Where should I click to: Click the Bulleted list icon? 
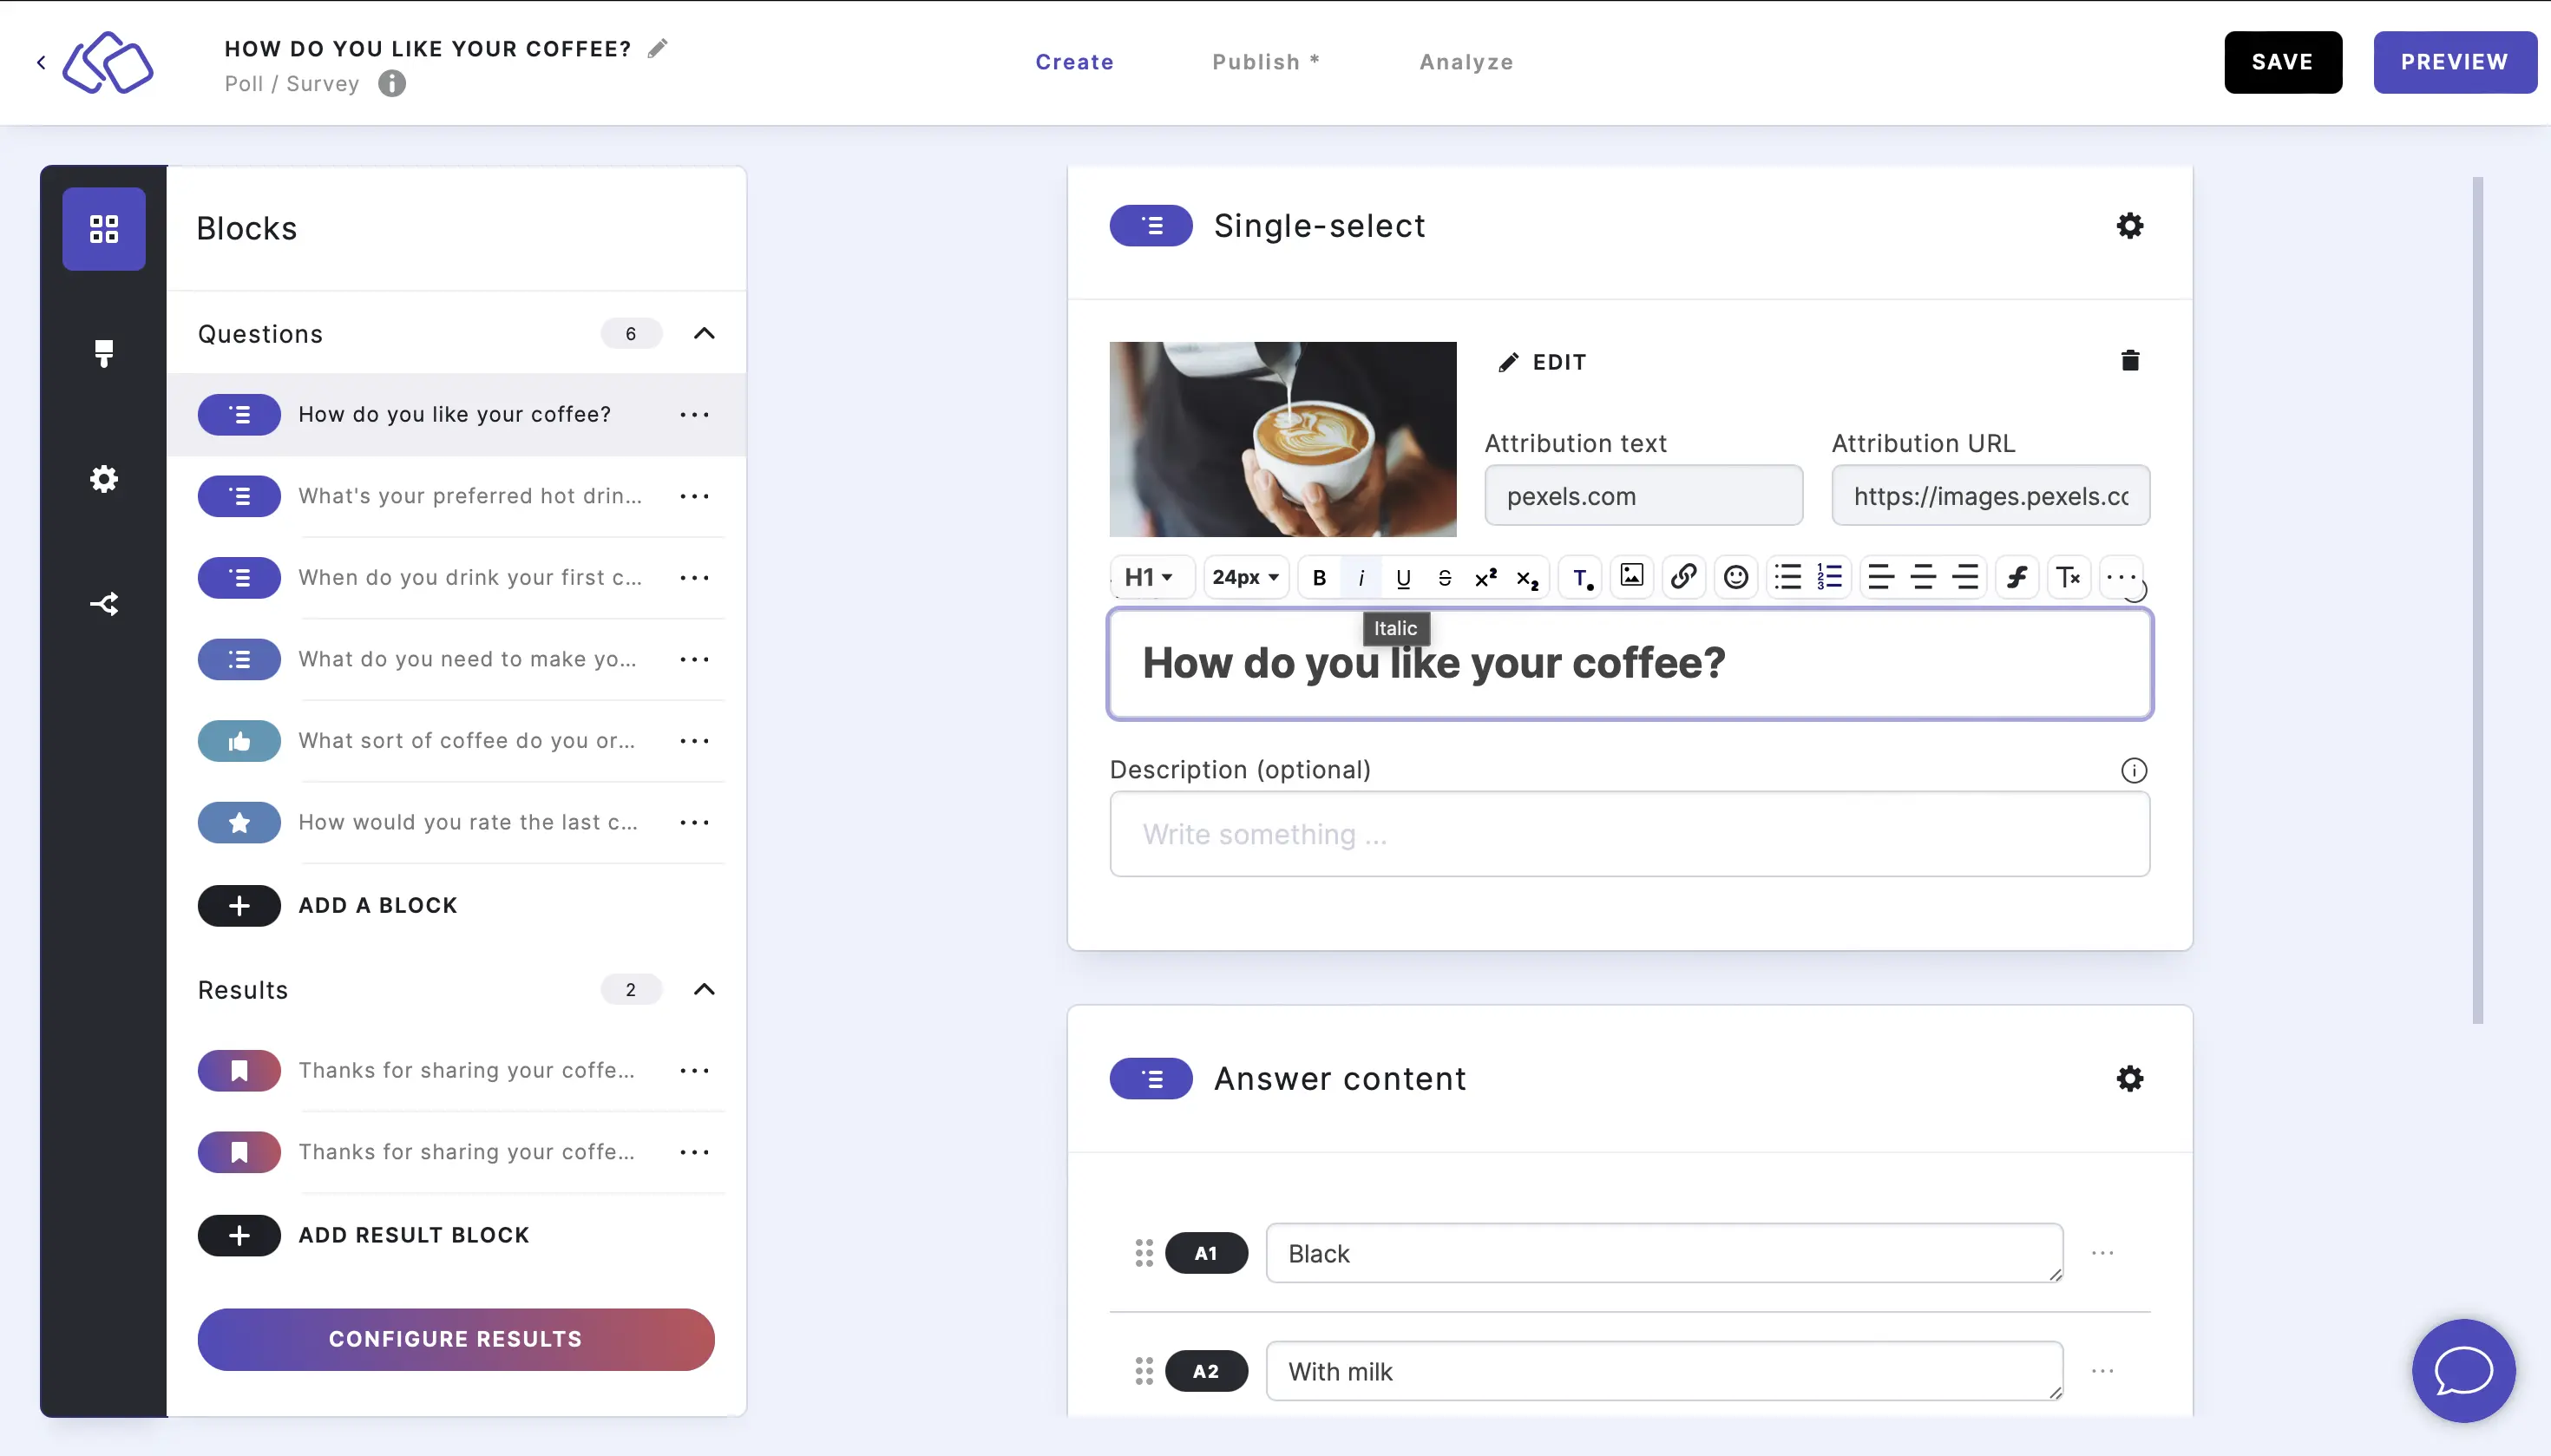point(1786,576)
